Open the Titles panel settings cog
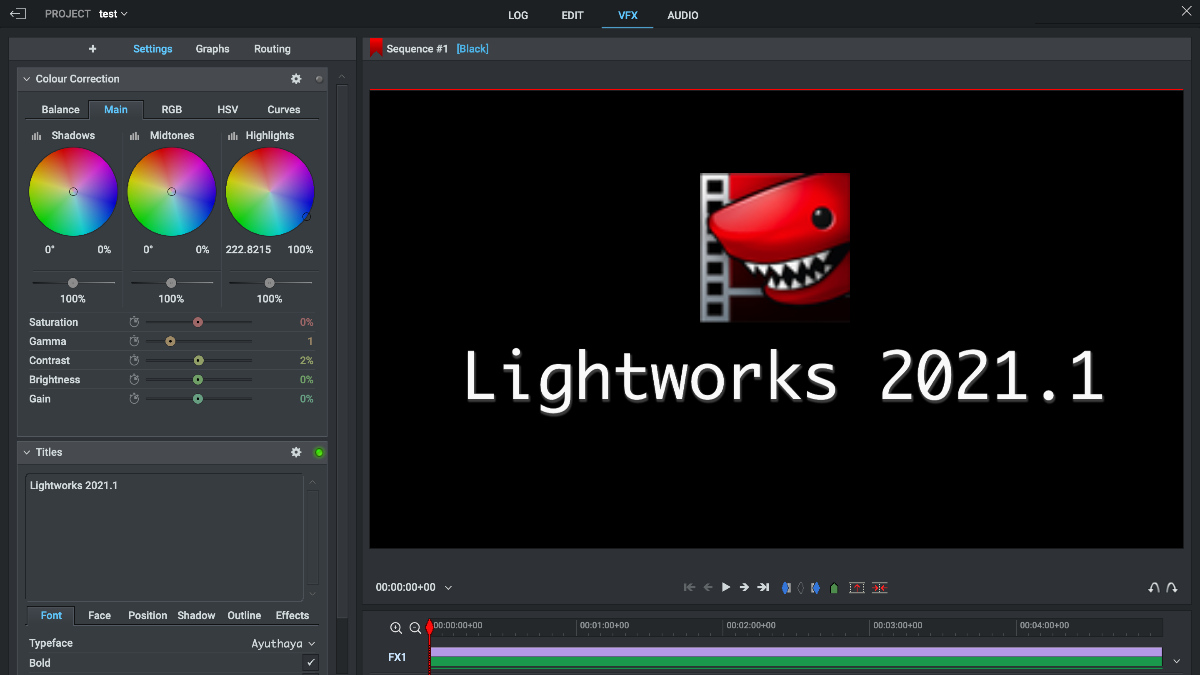1200x675 pixels. [296, 452]
